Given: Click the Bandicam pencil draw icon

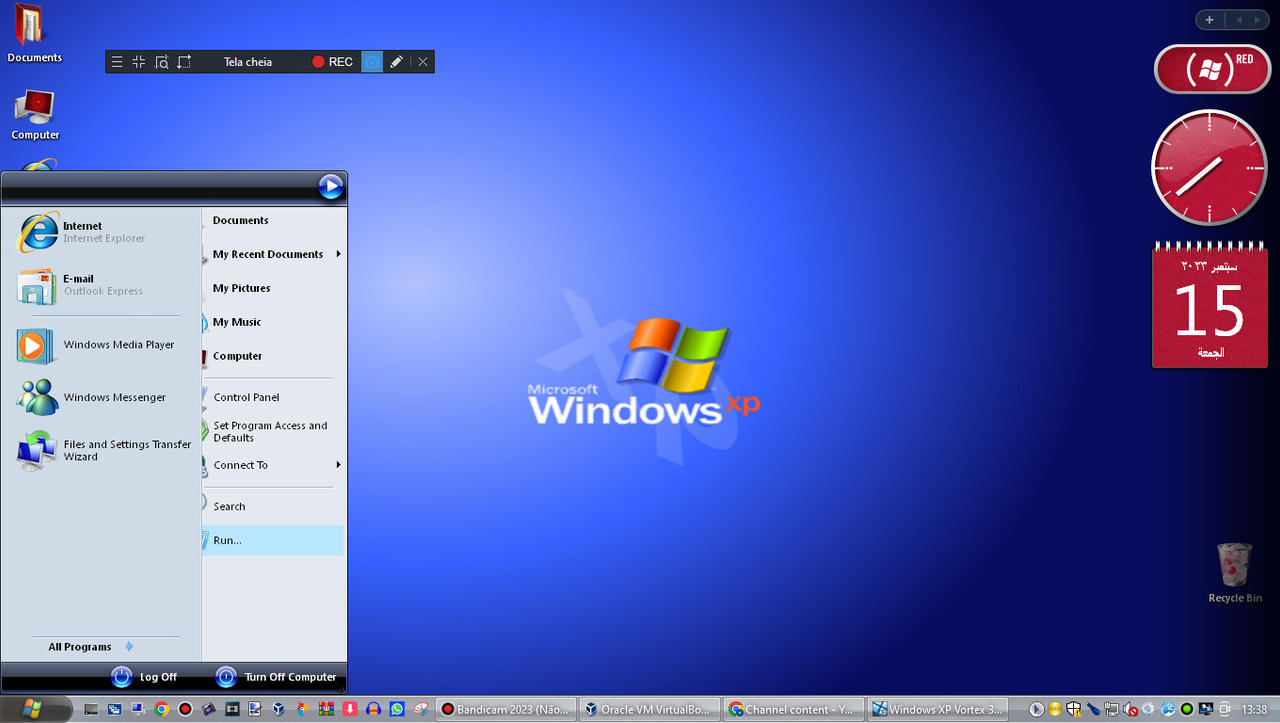Looking at the screenshot, I should pos(396,62).
